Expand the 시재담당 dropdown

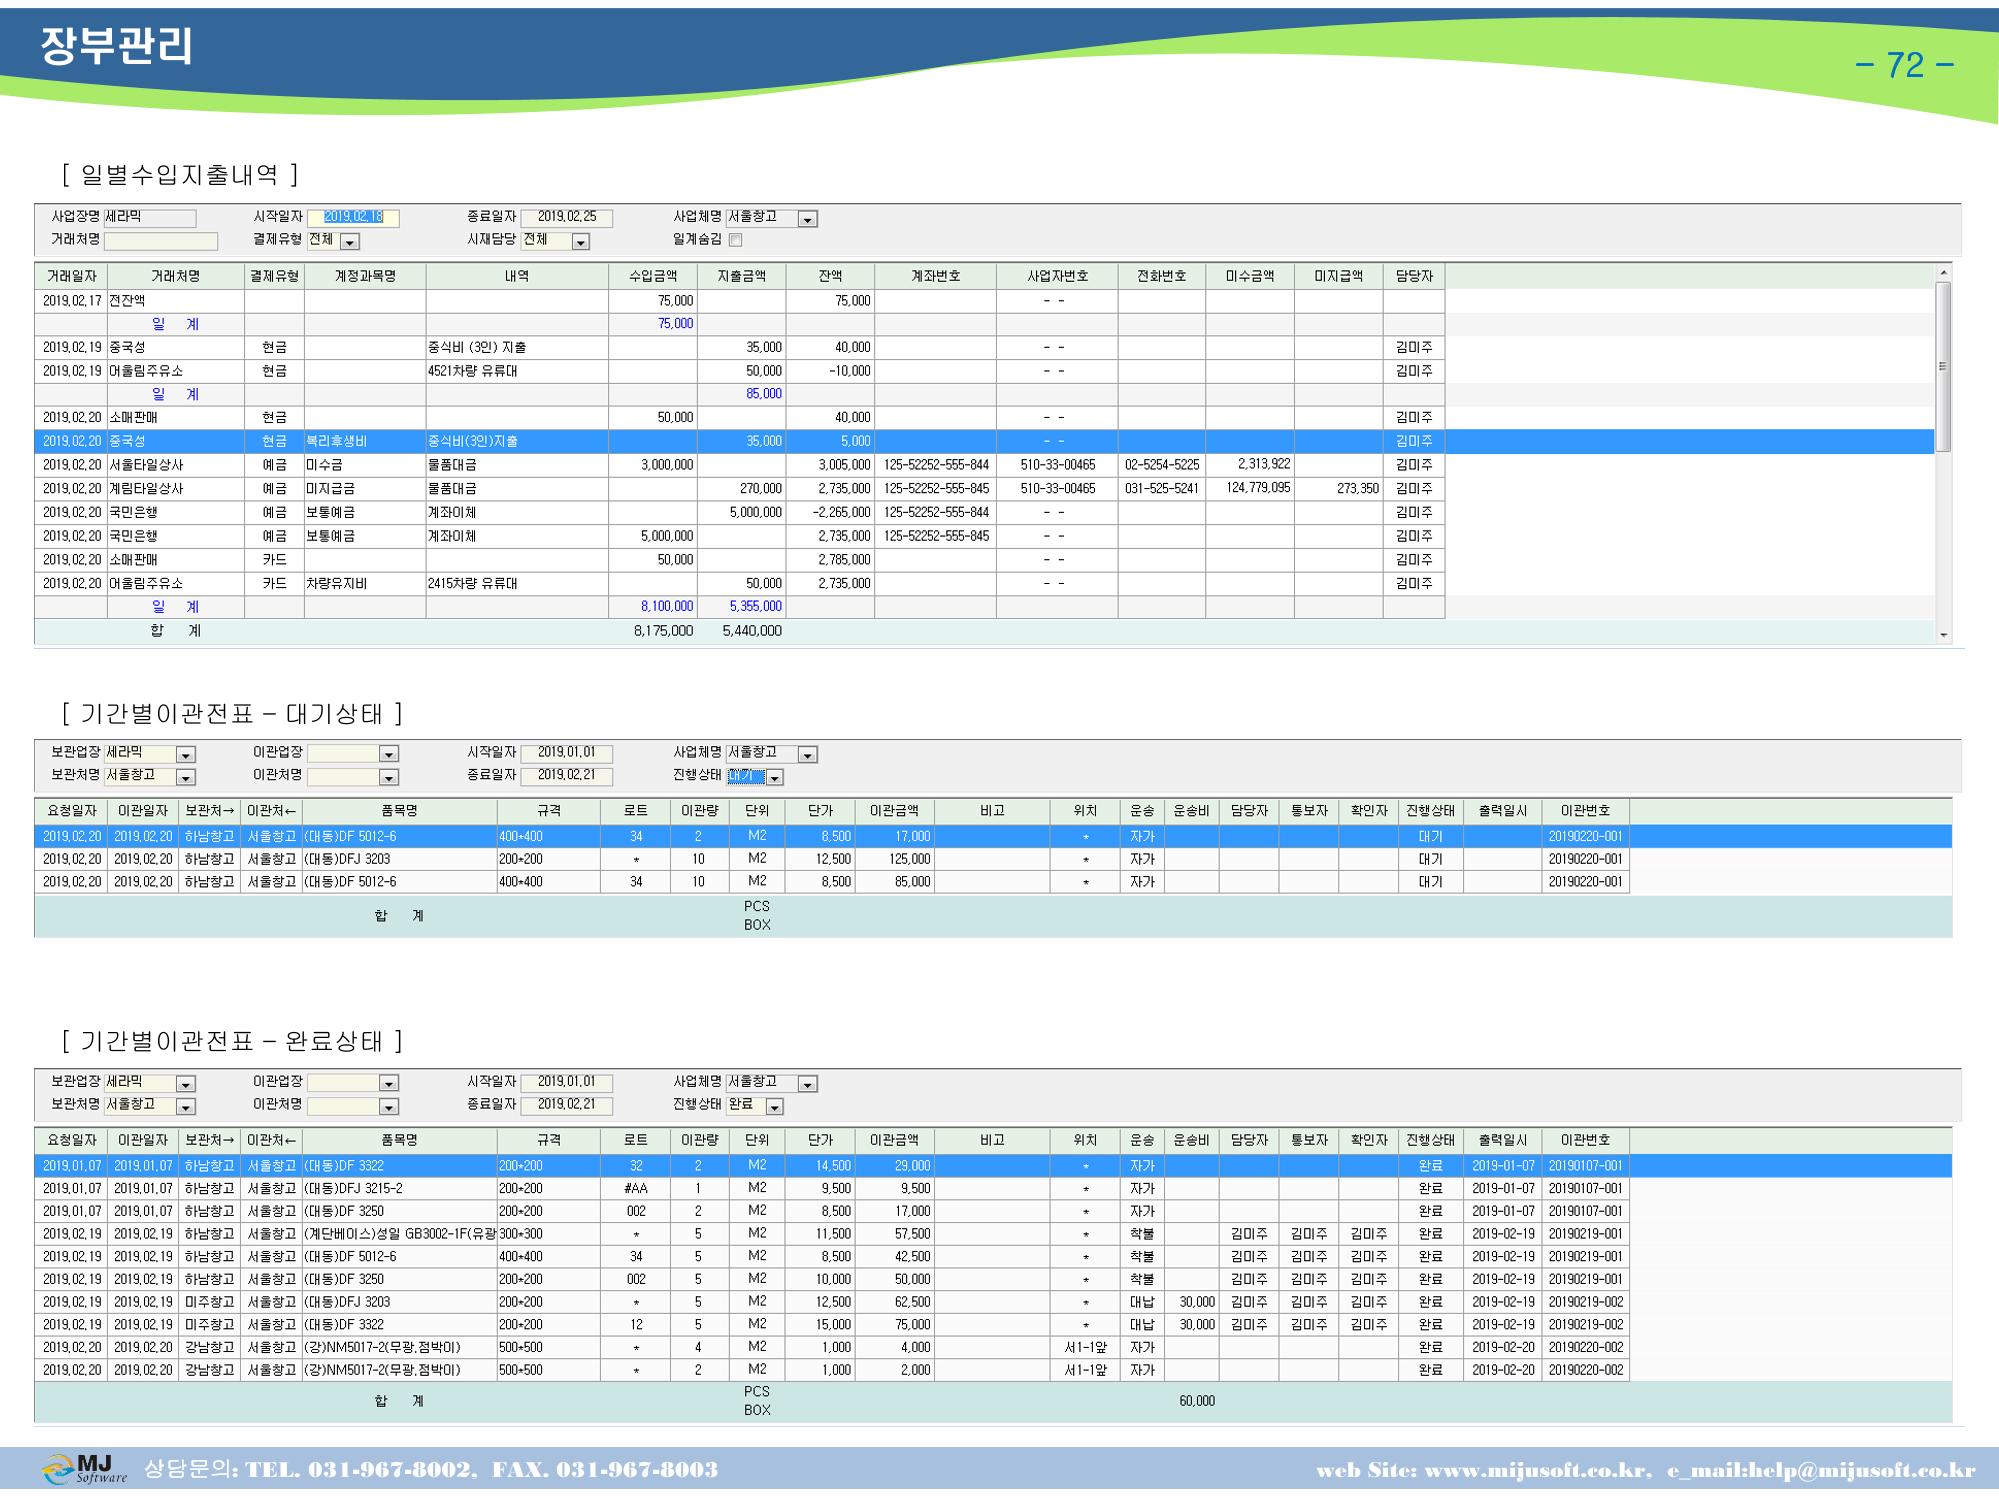tap(581, 241)
